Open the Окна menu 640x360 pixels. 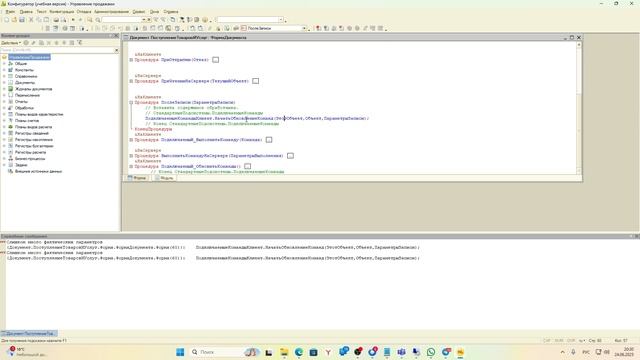point(154,12)
